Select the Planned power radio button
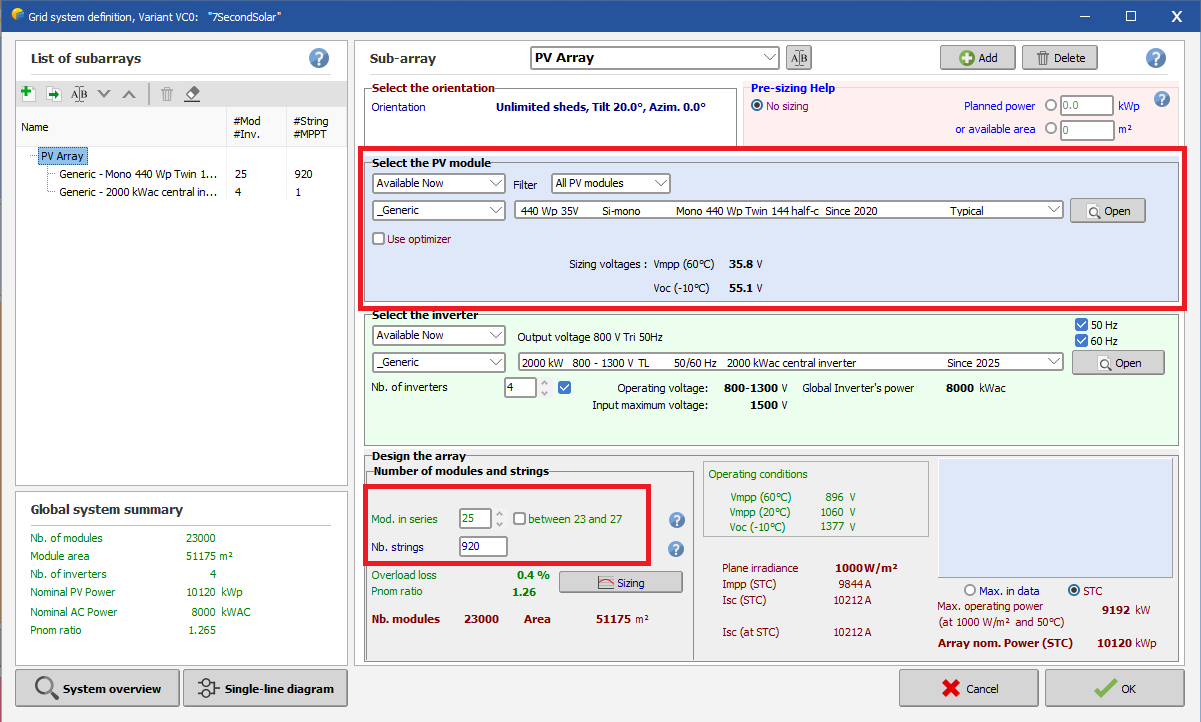 pyautogui.click(x=1051, y=106)
